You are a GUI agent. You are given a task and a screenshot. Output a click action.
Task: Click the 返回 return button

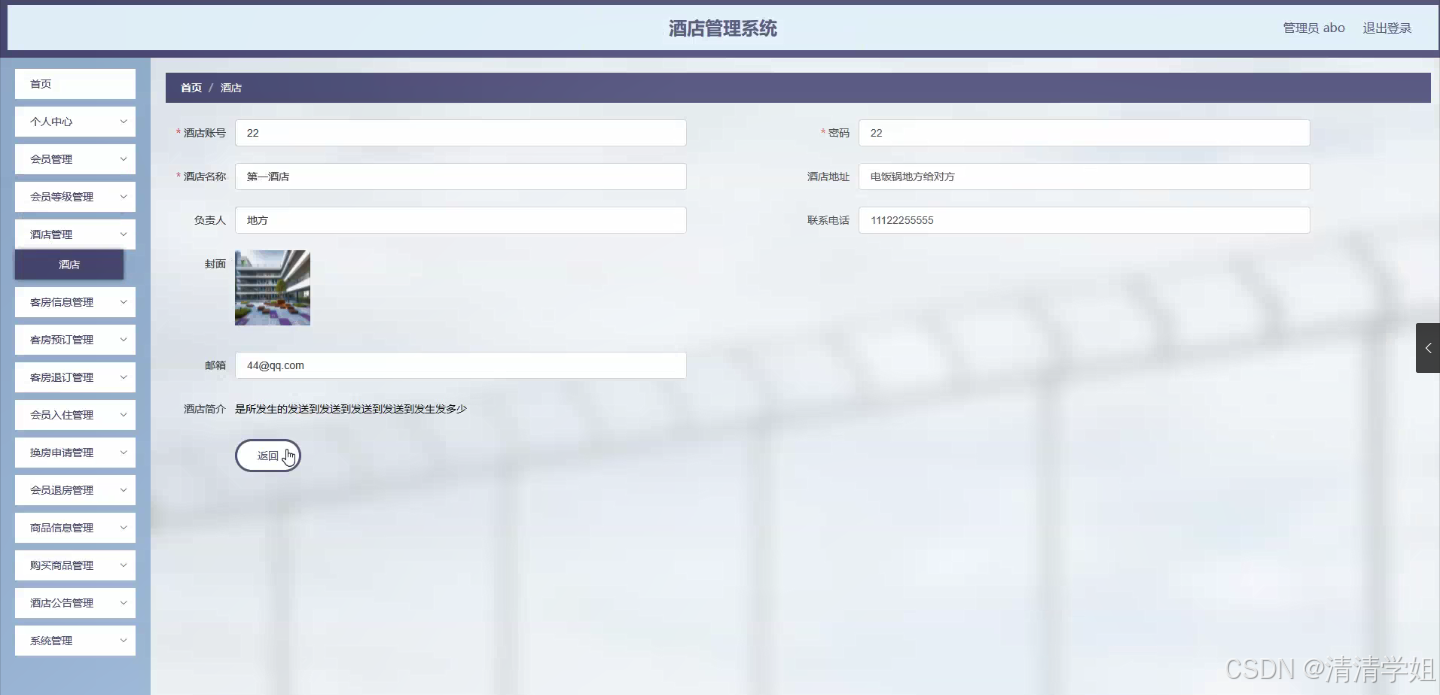point(268,455)
